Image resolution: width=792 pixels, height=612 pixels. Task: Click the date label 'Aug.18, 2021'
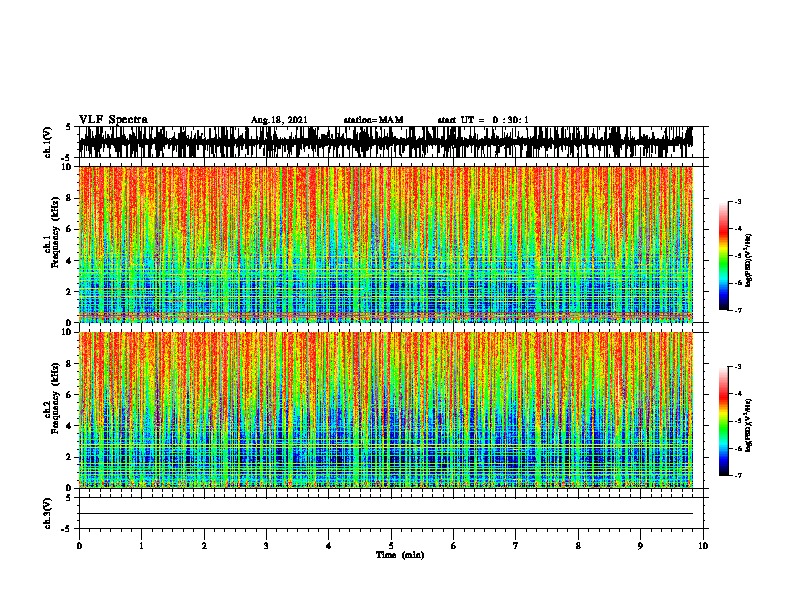279,120
